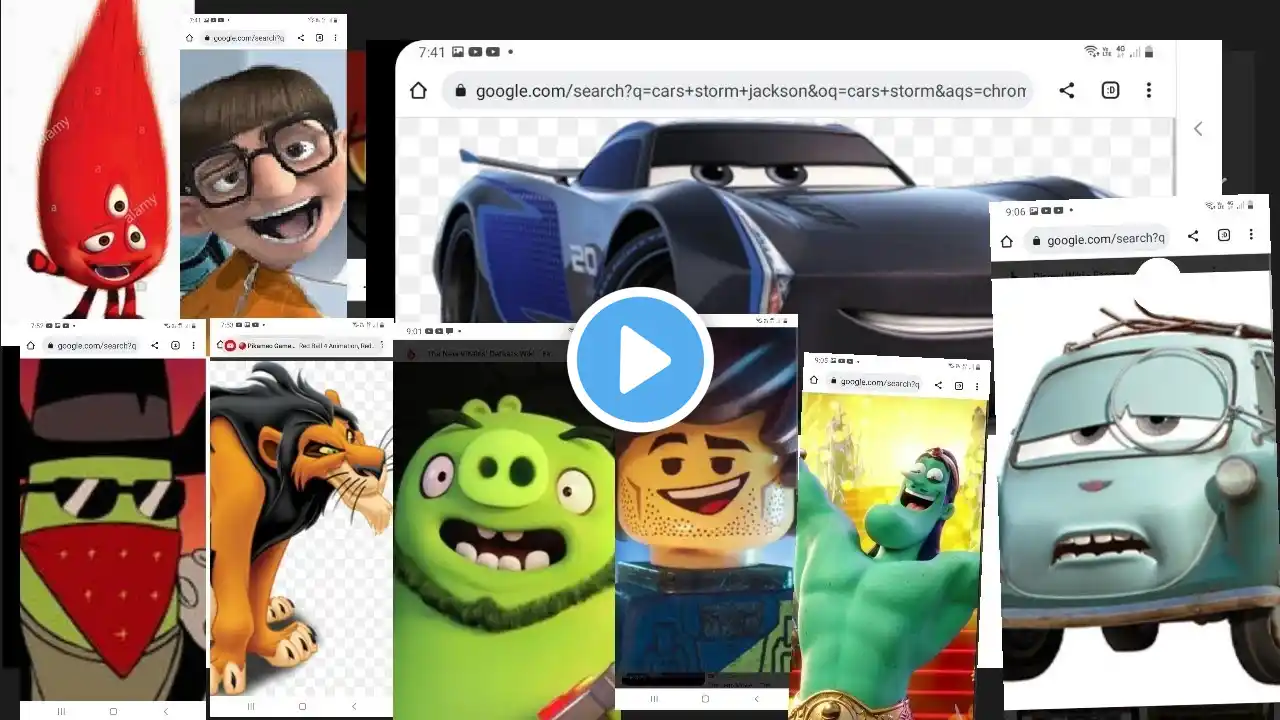This screenshot has height=720, width=1280.
Task: Tap recents nav button below red bandana character
Action: pos(61,711)
